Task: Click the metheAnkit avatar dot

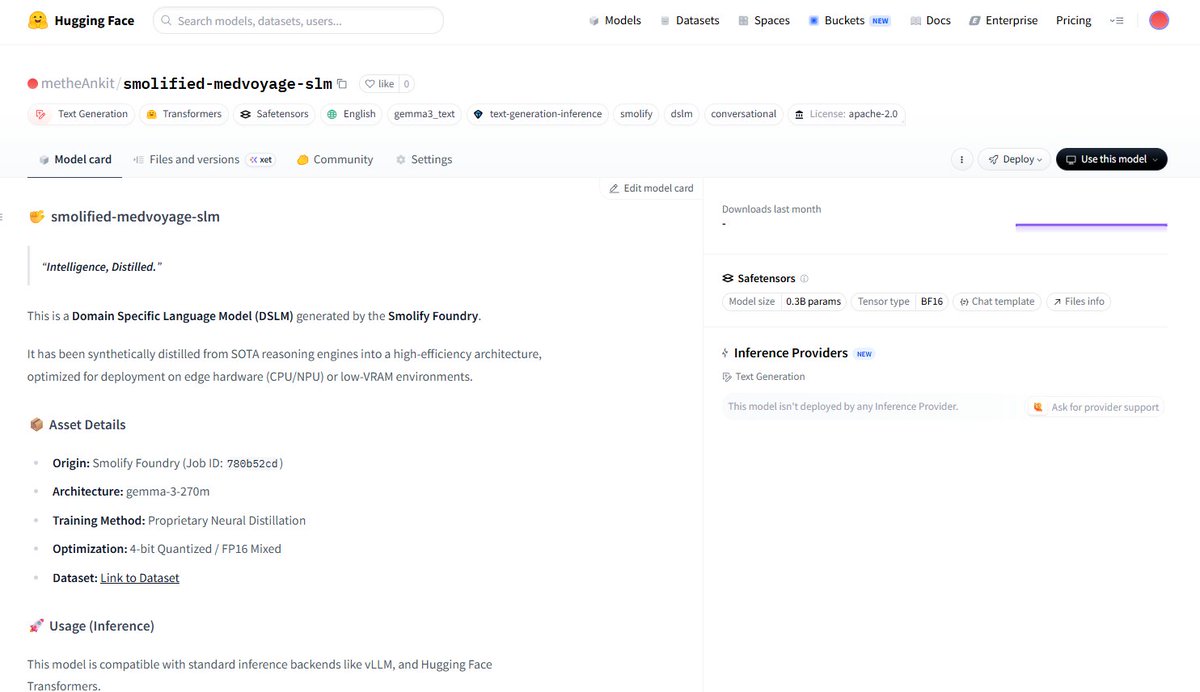Action: point(33,84)
